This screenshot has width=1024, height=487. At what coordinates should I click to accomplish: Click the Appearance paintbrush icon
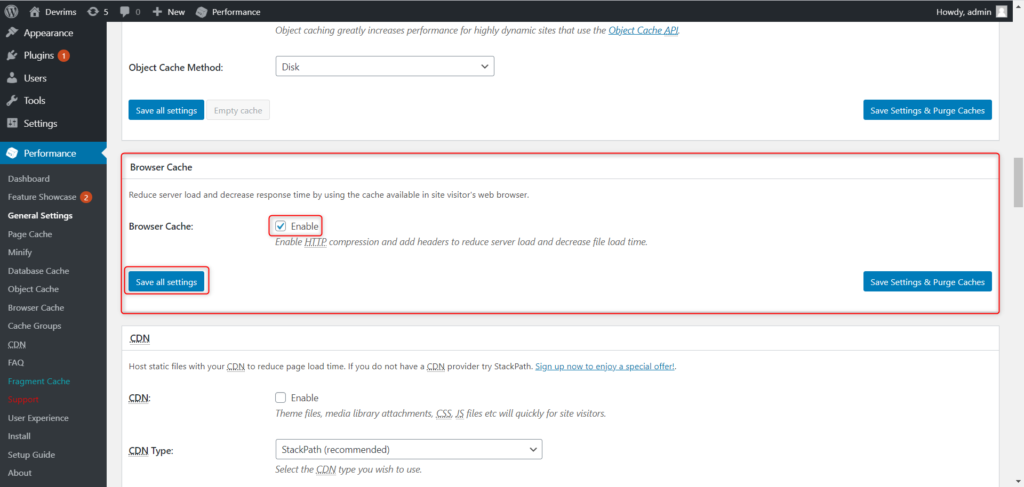click(x=12, y=33)
